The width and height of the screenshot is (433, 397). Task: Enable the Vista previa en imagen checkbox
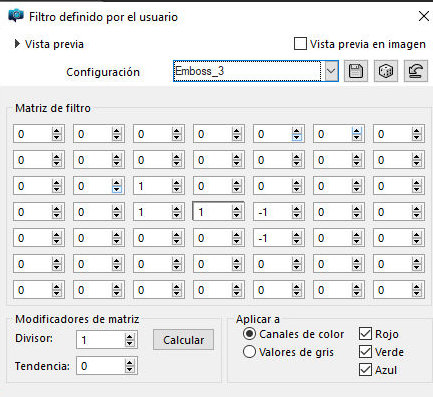[x=300, y=44]
